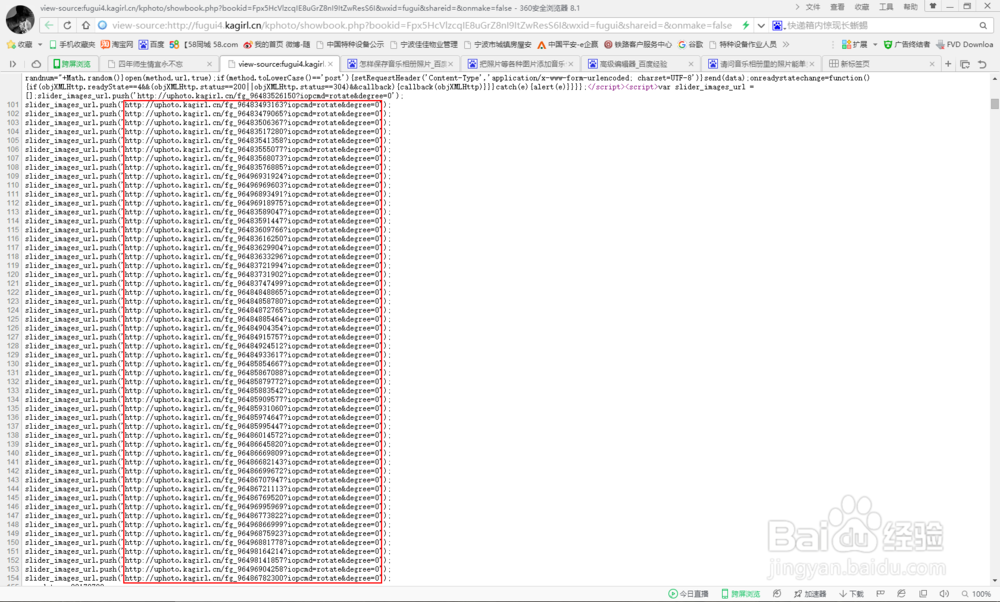Open the 手机收藏夹 bookmark
The height and width of the screenshot is (602, 1000).
pyautogui.click(x=71, y=45)
